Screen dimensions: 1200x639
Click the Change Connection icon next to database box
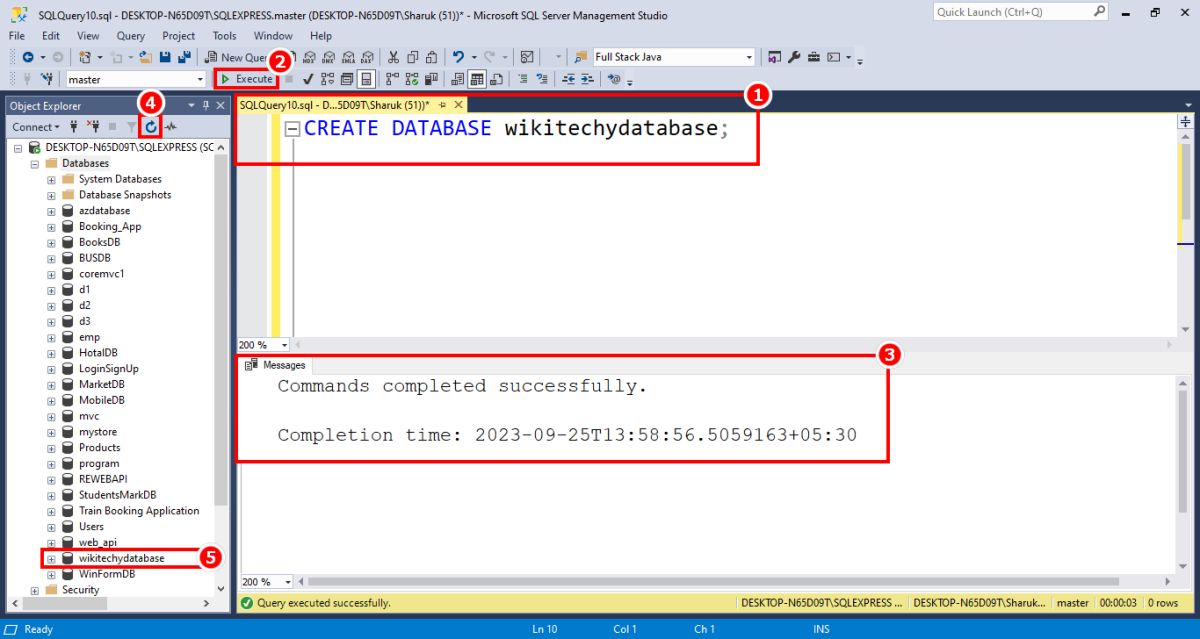click(x=47, y=79)
